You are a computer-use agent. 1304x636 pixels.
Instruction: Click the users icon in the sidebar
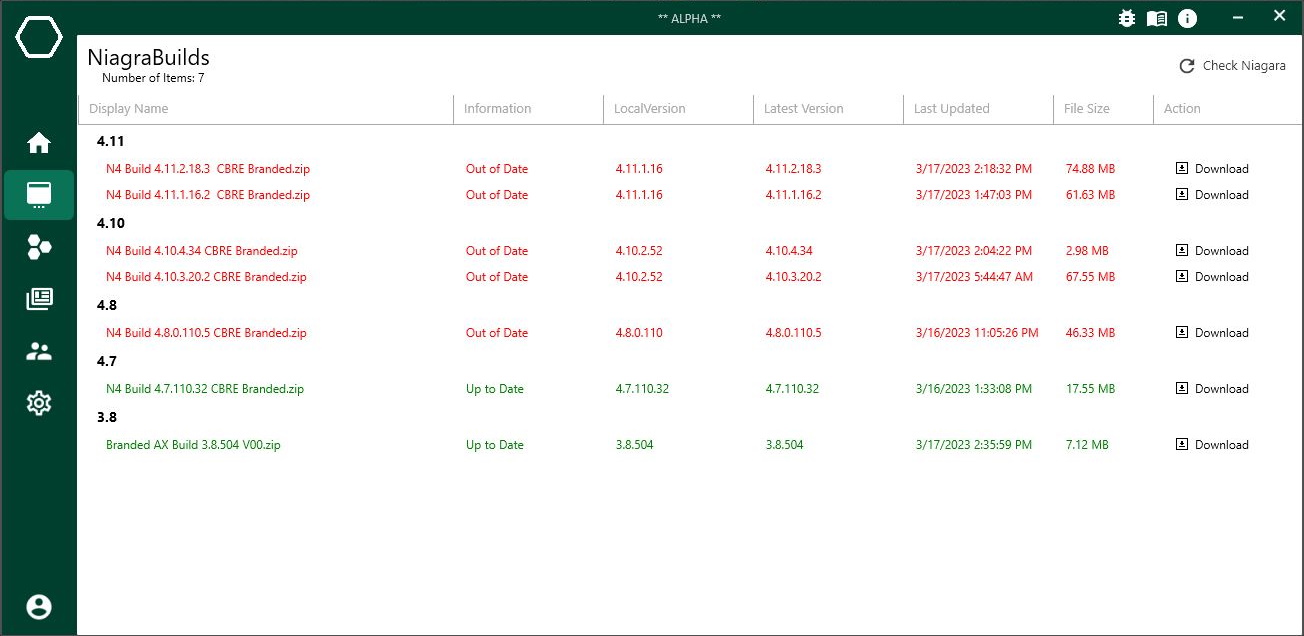(x=38, y=351)
